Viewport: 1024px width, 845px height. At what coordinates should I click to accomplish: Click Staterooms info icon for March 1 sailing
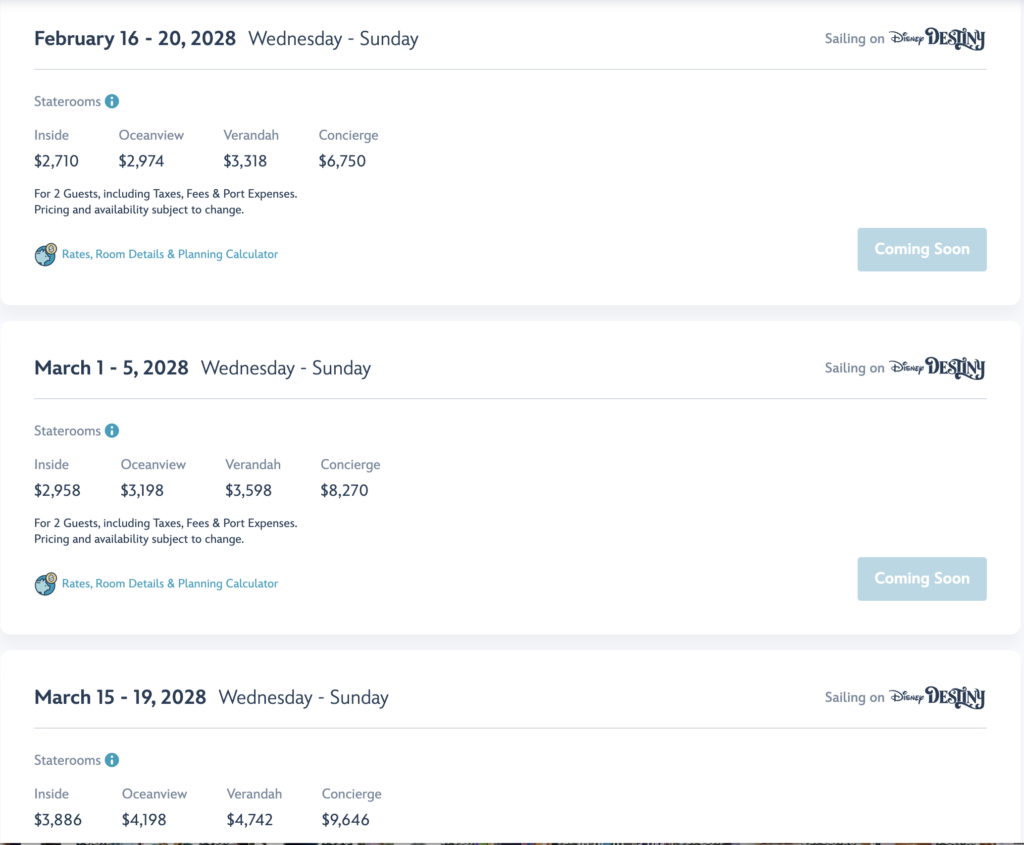(112, 430)
